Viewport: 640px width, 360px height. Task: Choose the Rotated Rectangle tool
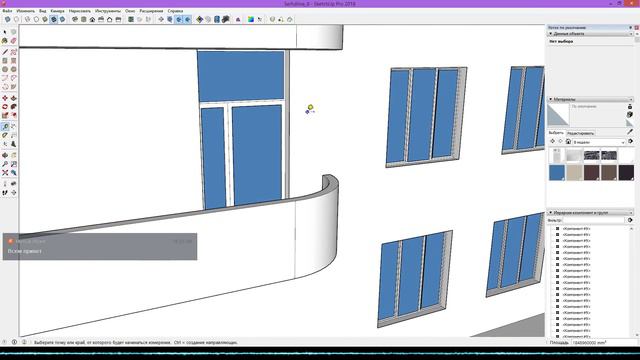[13, 60]
